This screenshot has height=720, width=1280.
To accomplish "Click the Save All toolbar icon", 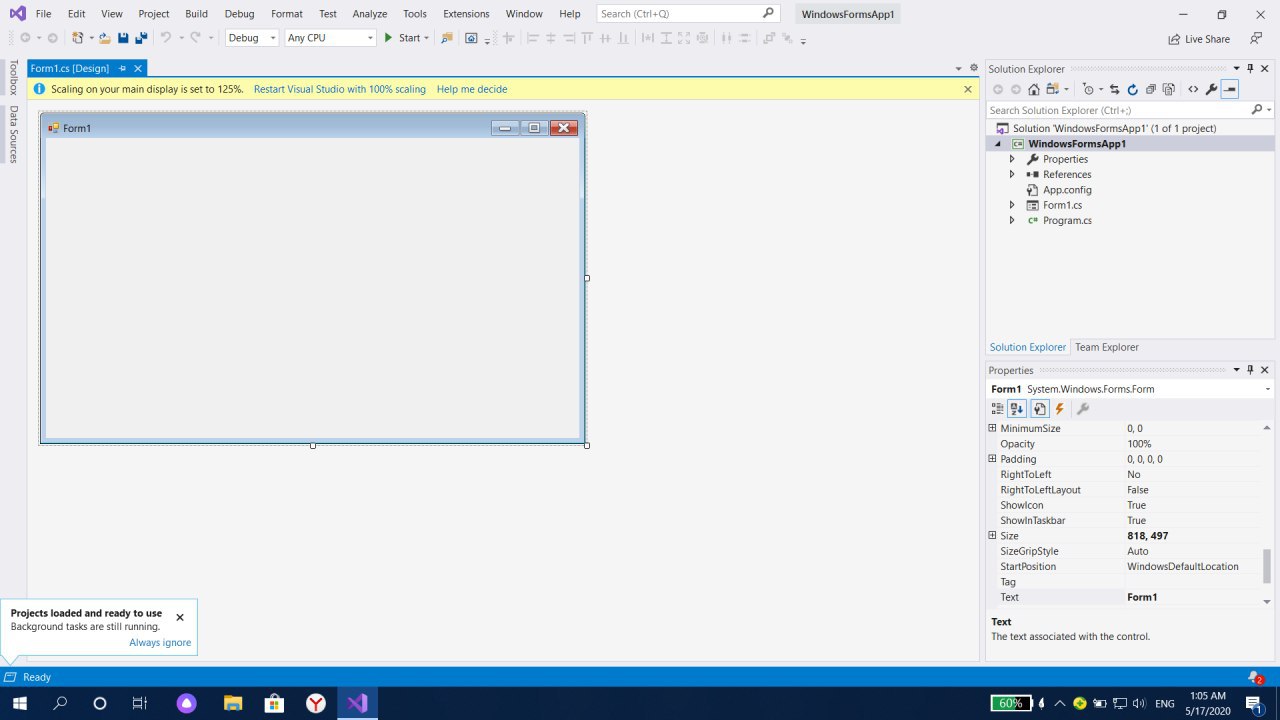I will click(x=141, y=38).
